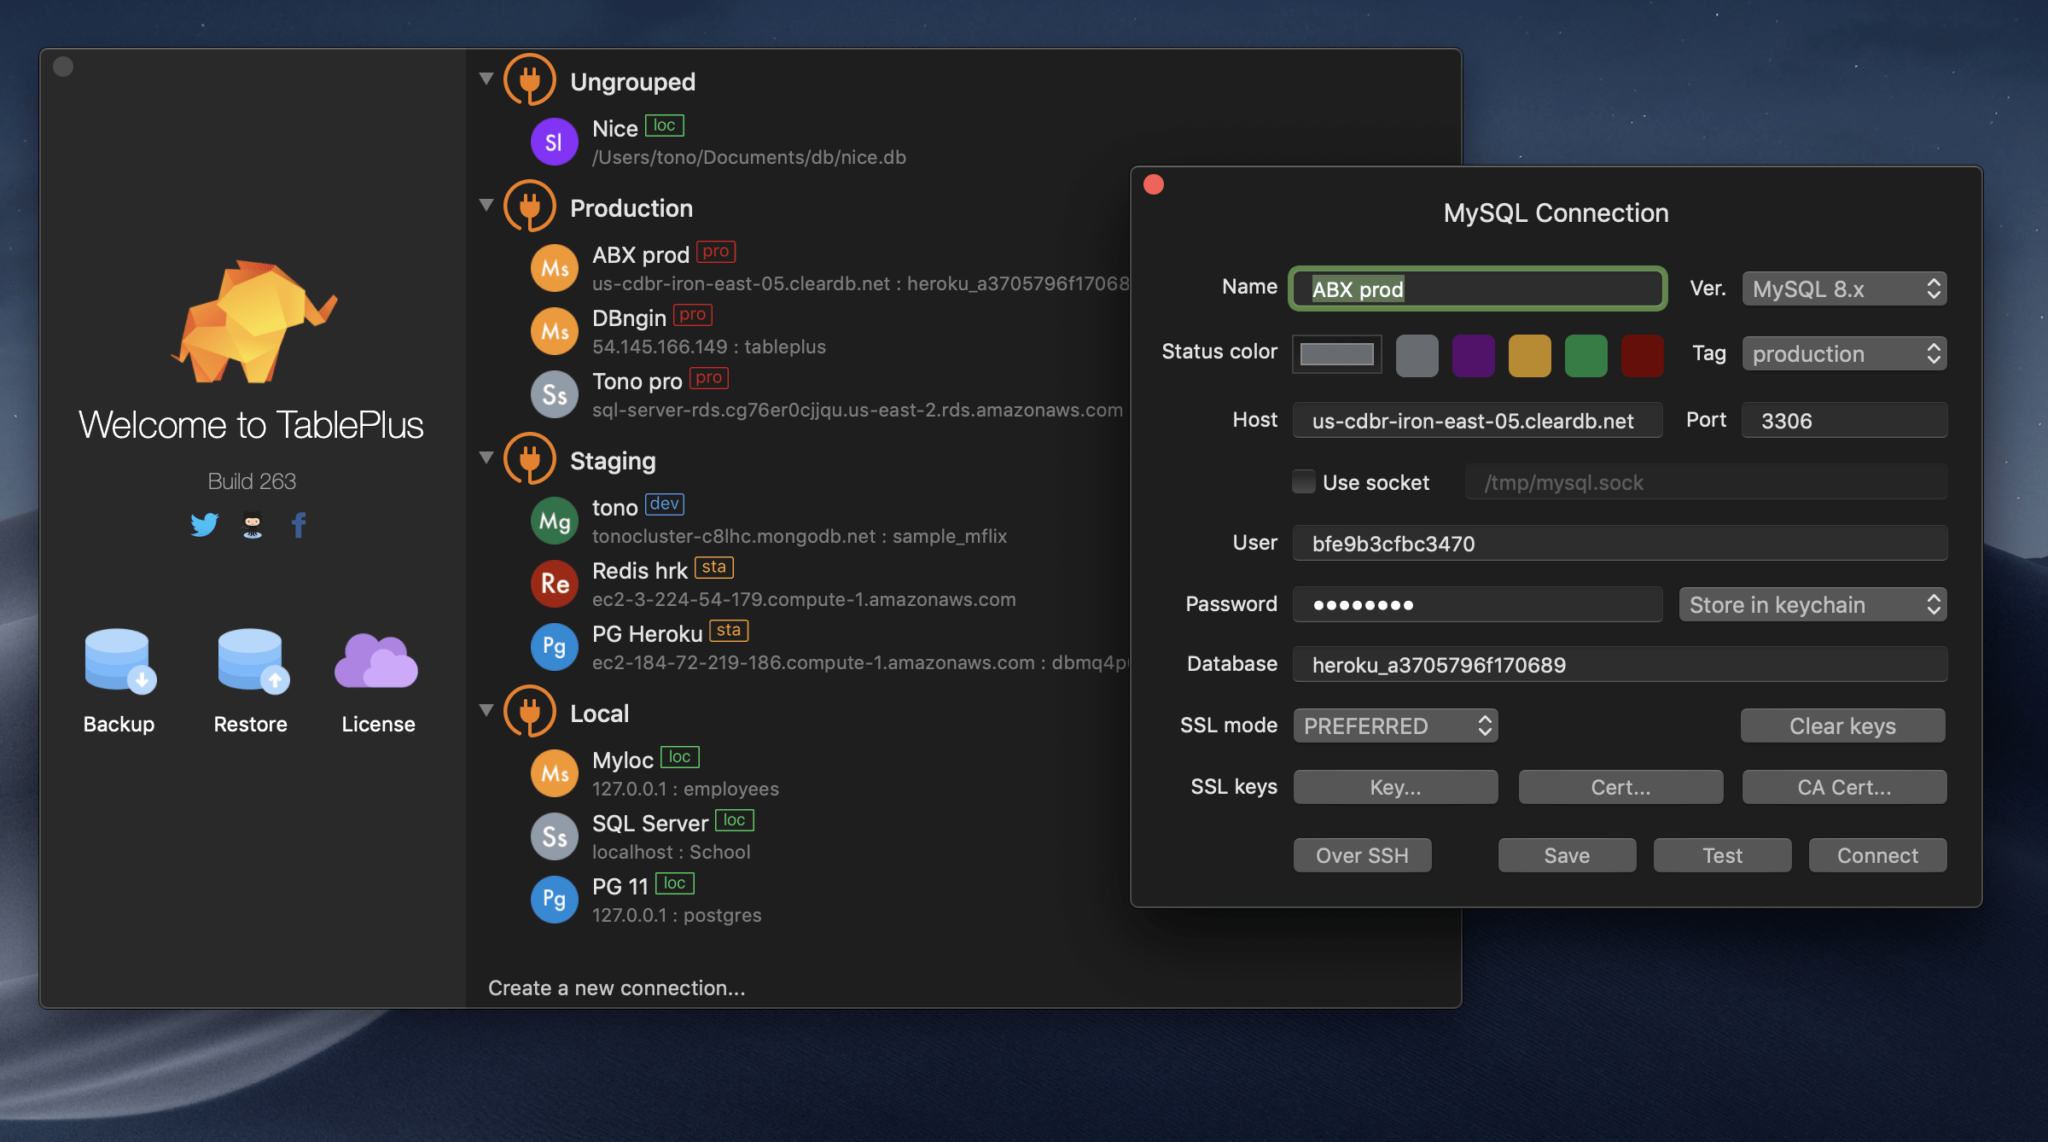Click the Production group plug icon

tap(530, 207)
